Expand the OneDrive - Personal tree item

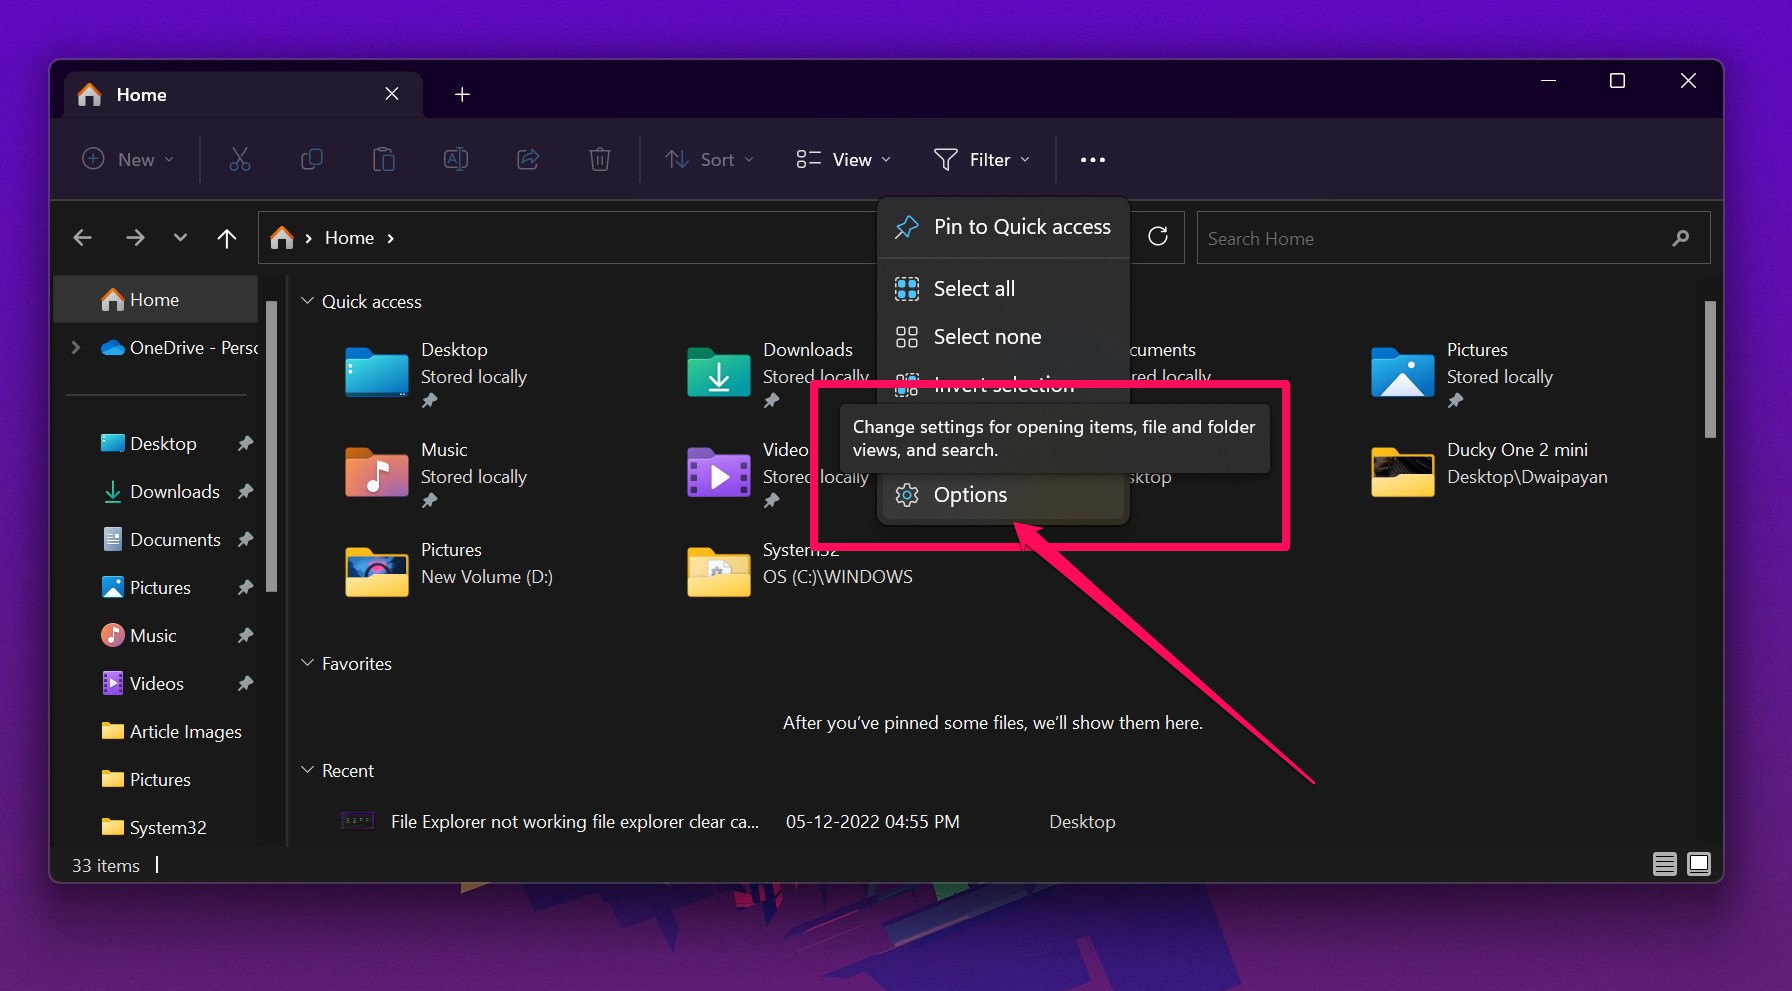pos(75,347)
